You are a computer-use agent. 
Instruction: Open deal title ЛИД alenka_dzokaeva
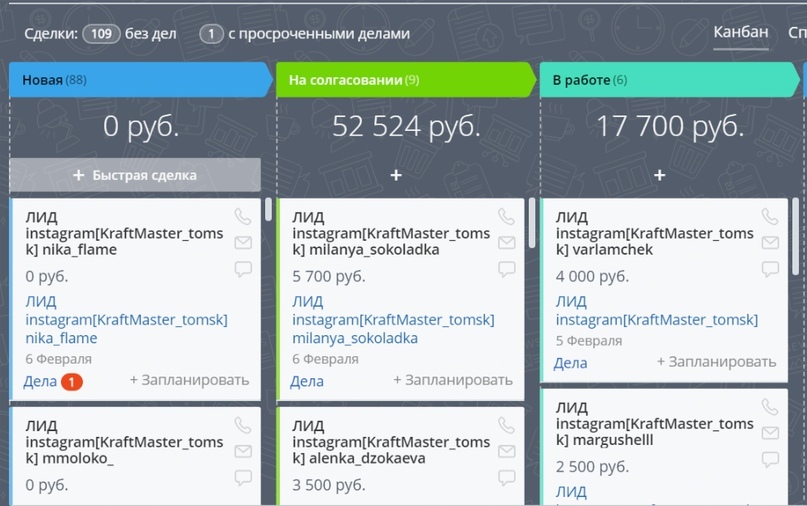click(391, 442)
